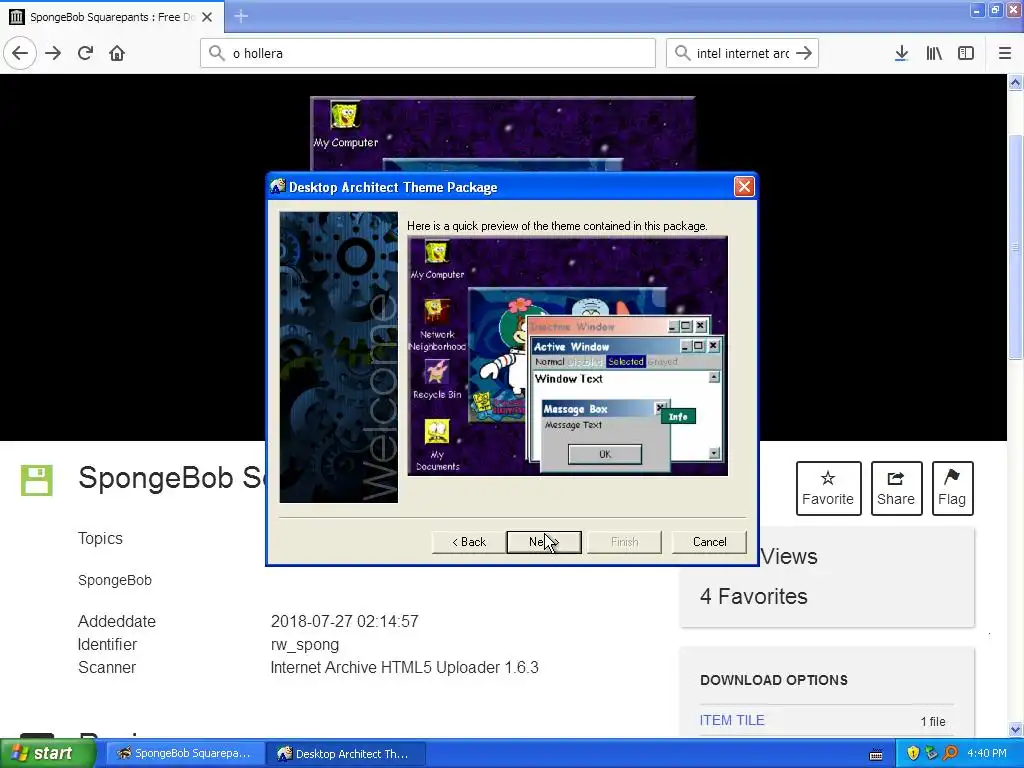This screenshot has width=1024, height=768.
Task: Click the green floppy disk software icon
Action: tap(37, 480)
